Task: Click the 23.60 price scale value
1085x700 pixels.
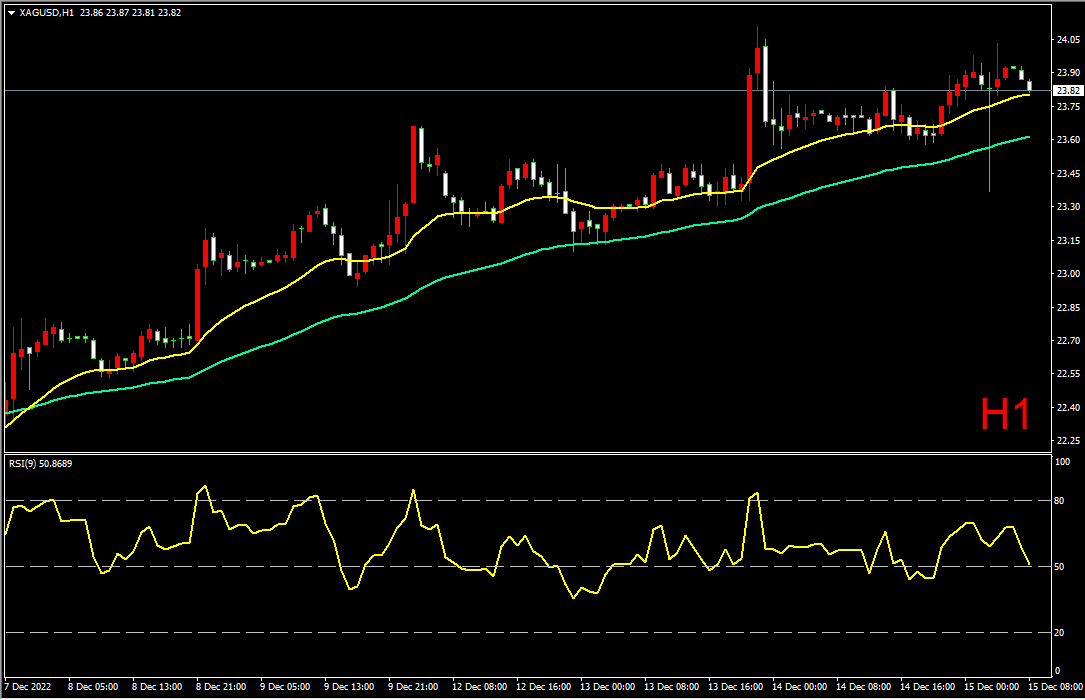Action: pyautogui.click(x=1068, y=140)
